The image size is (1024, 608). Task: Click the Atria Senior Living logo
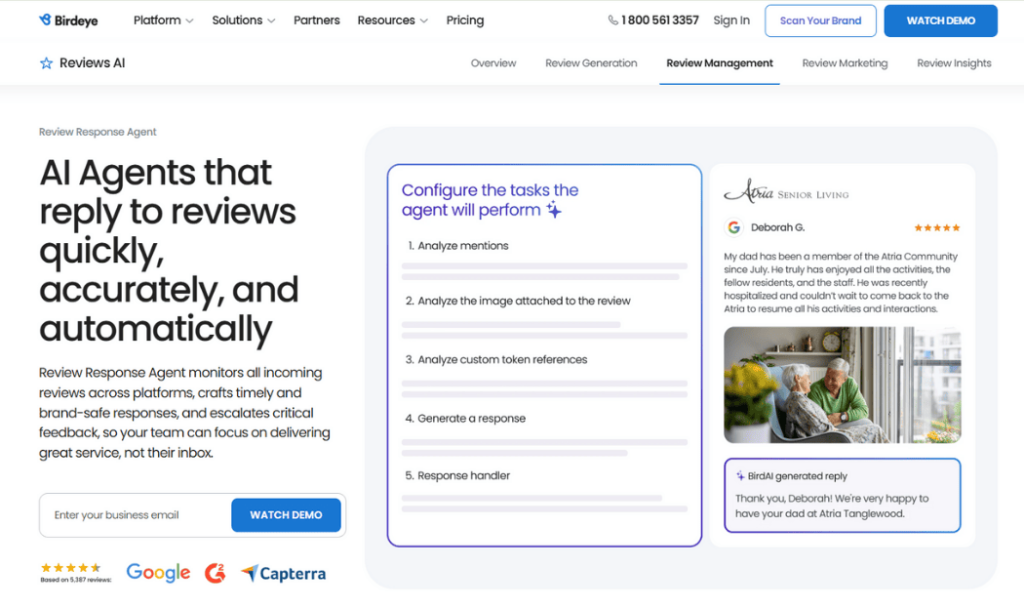[x=786, y=192]
